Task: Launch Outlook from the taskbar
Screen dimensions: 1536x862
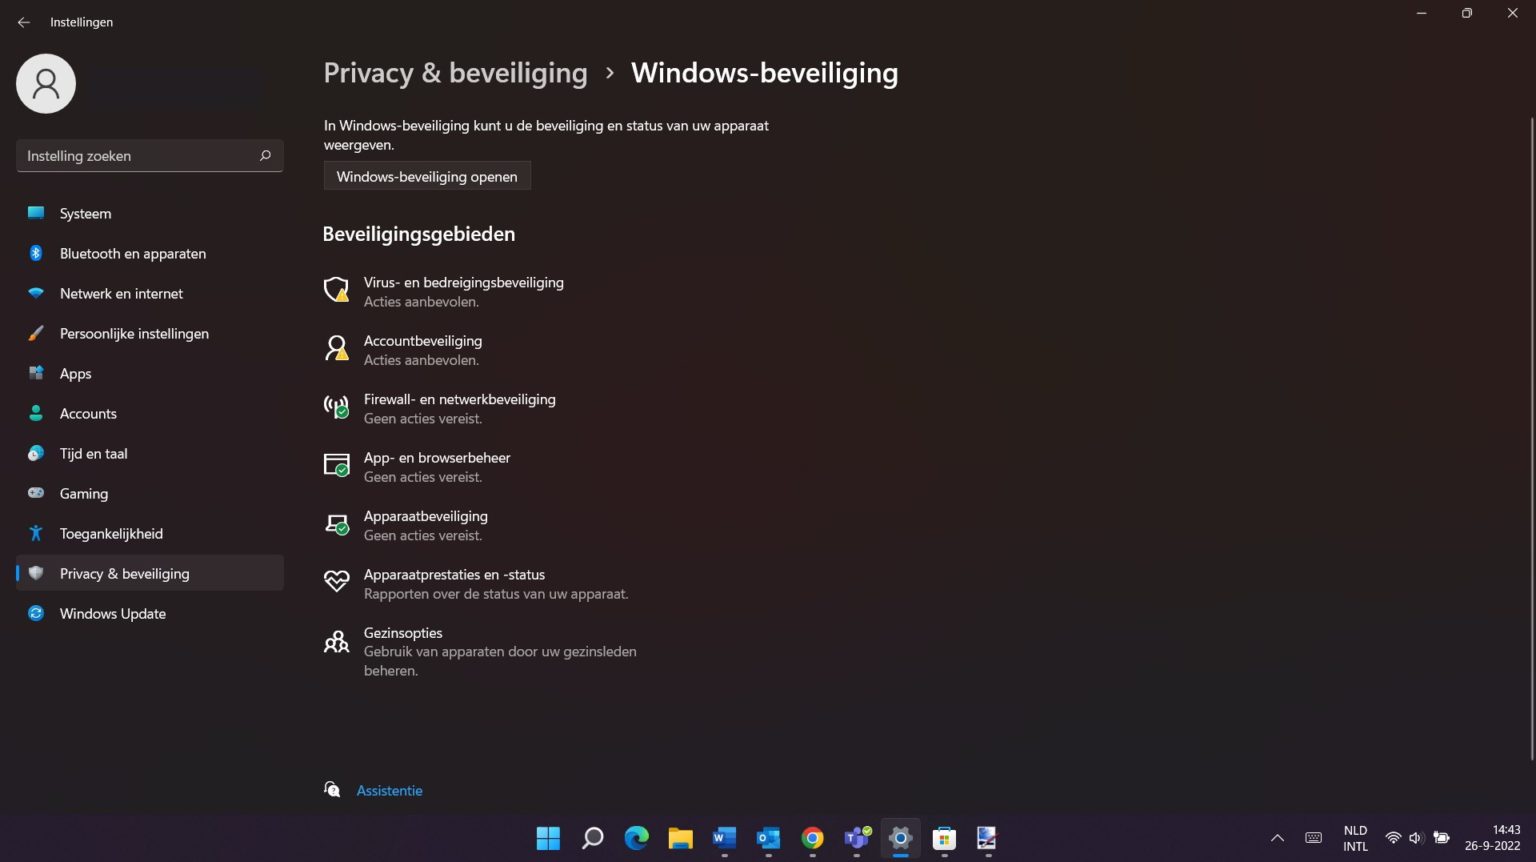Action: pyautogui.click(x=767, y=838)
